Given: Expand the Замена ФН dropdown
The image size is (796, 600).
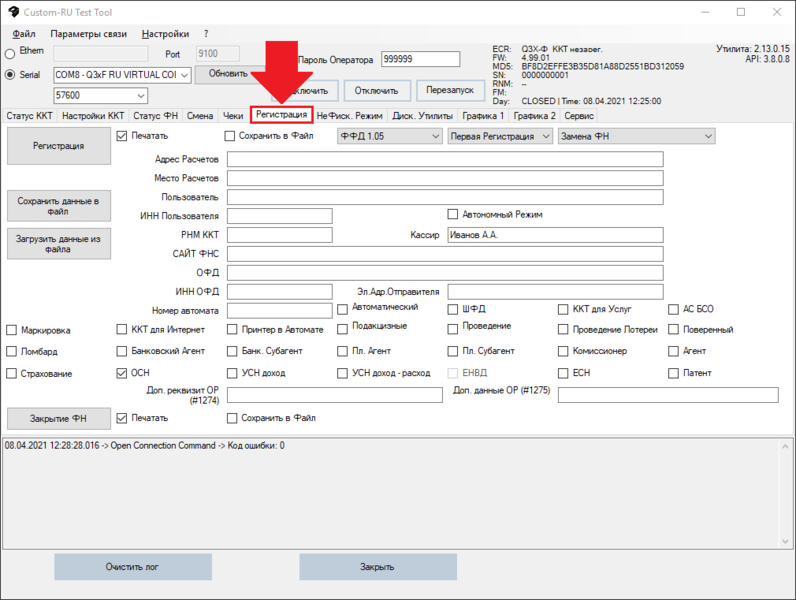Looking at the screenshot, I should pyautogui.click(x=635, y=136).
